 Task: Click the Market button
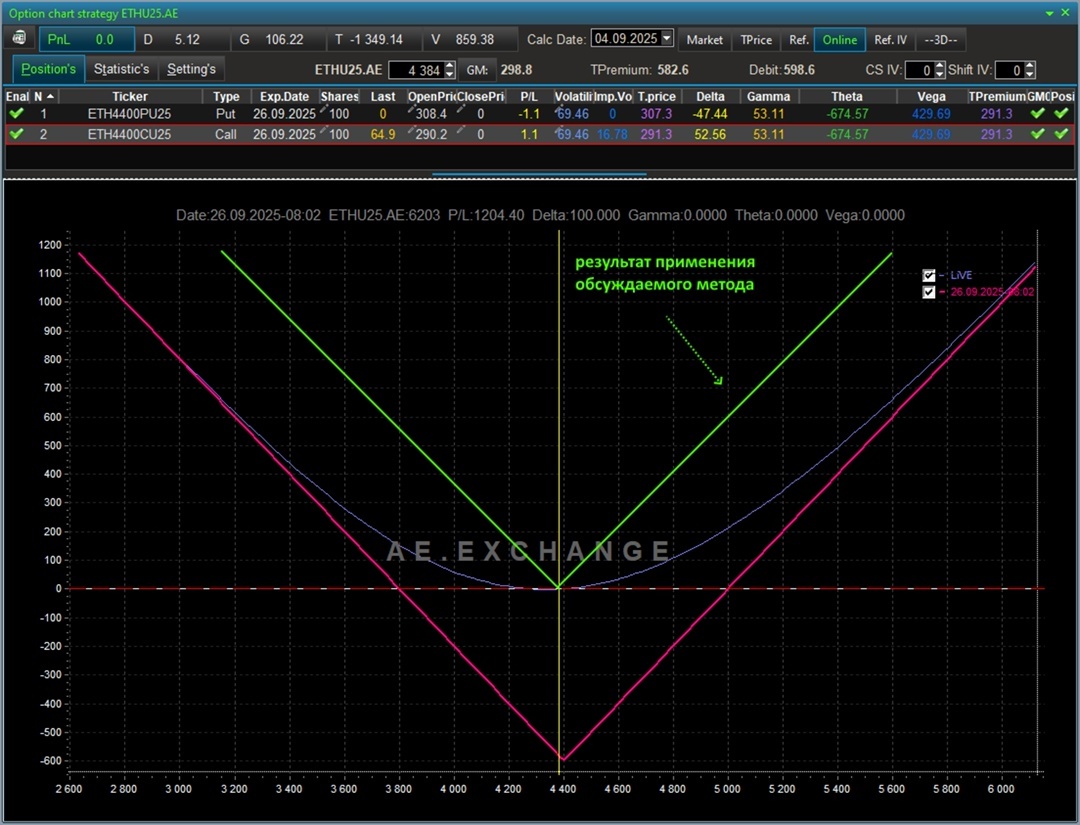coord(705,40)
